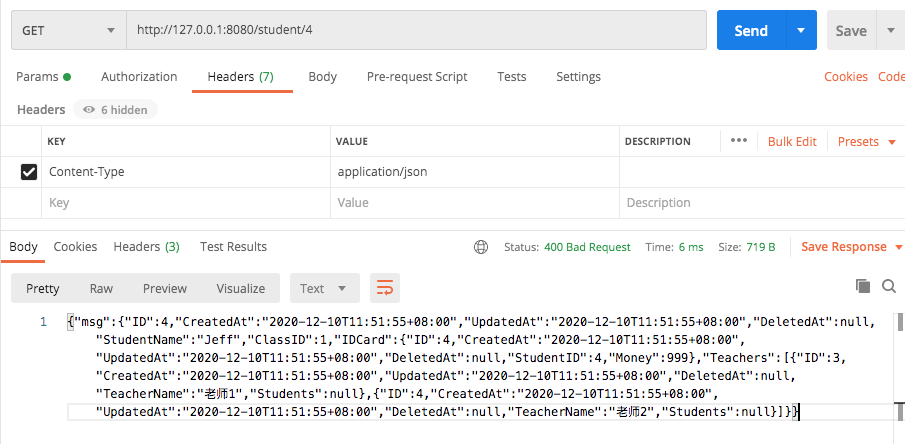Switch to the Test Results tab

[233, 247]
